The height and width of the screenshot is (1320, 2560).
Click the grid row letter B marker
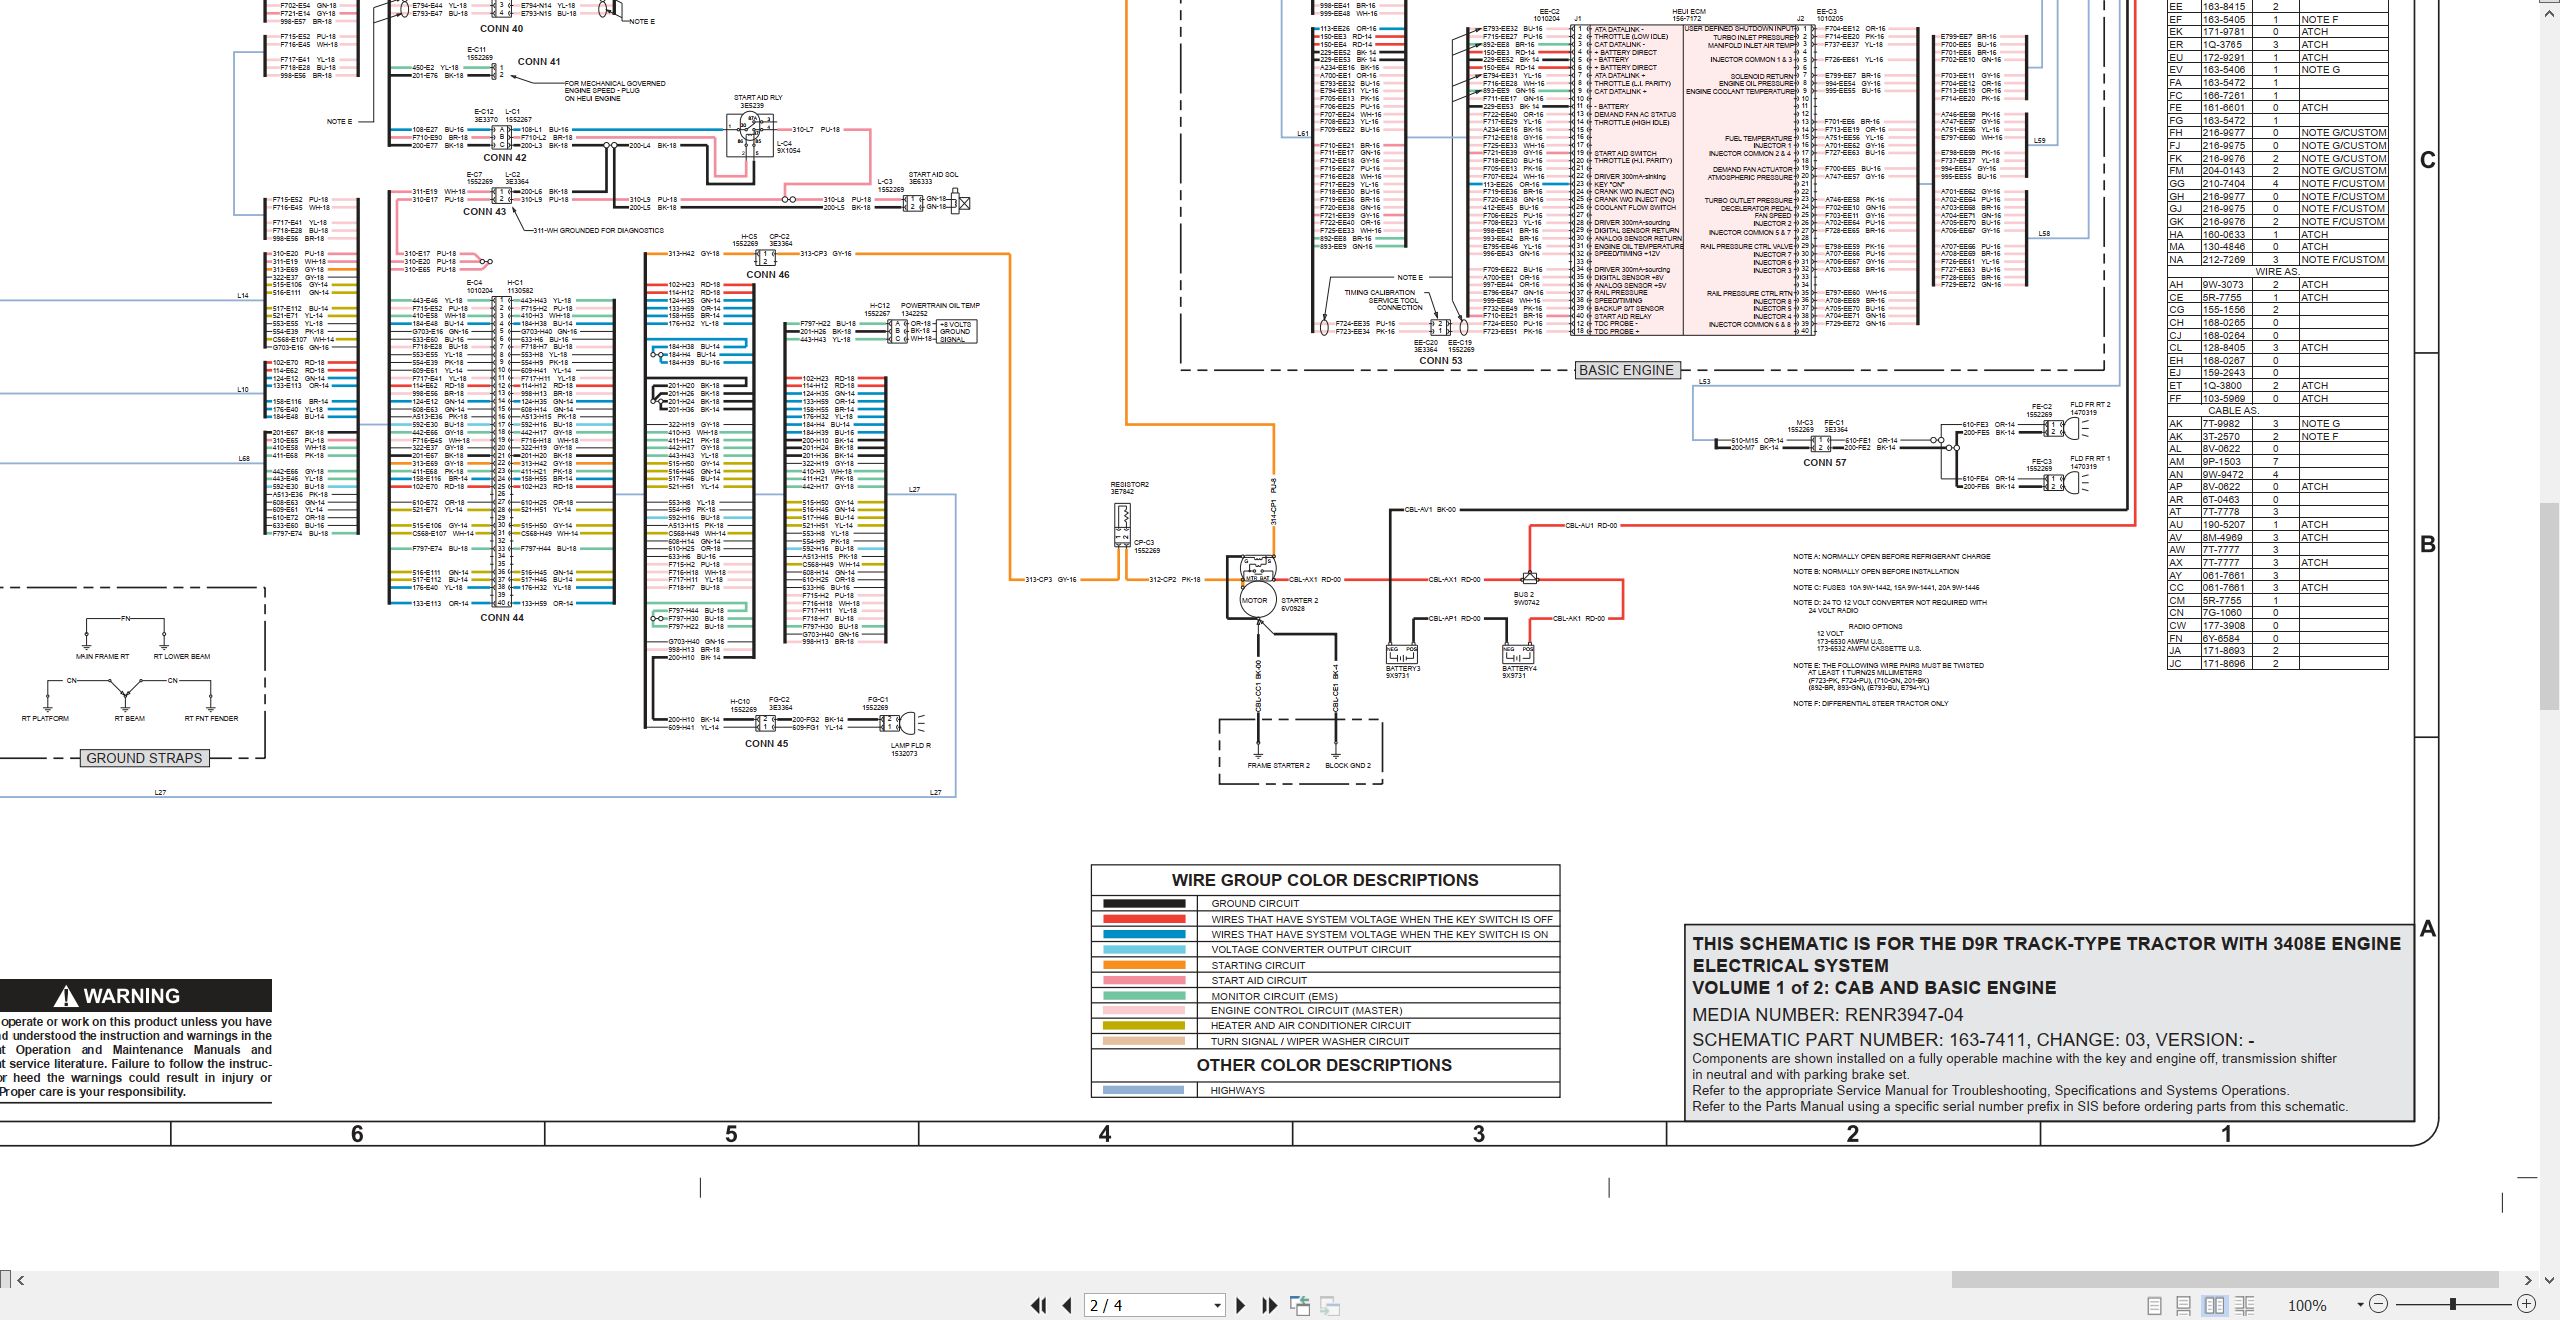2427,545
